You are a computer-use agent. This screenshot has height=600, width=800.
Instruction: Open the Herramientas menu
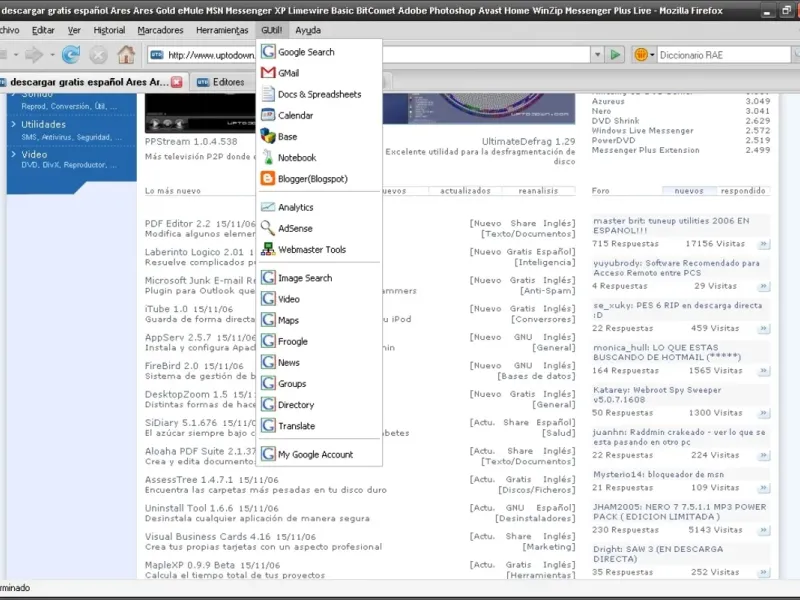point(222,30)
